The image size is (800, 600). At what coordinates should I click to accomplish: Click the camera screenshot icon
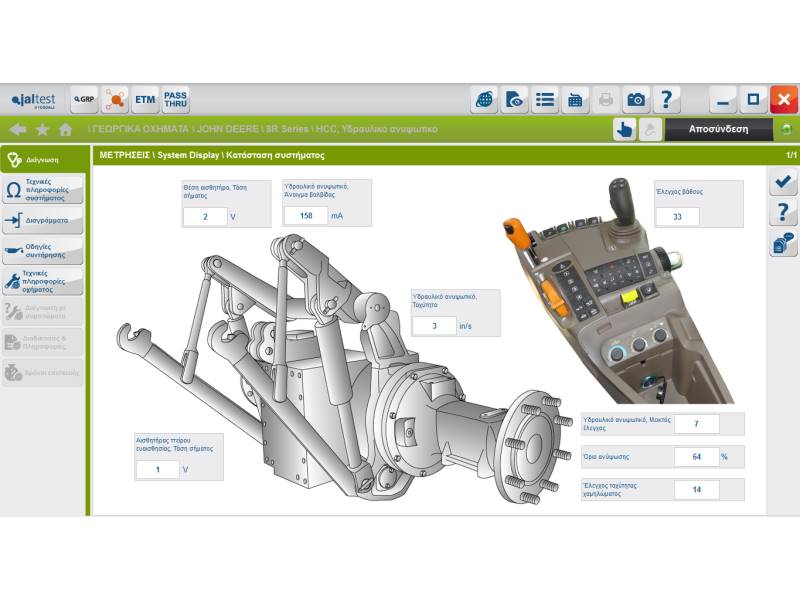(636, 100)
